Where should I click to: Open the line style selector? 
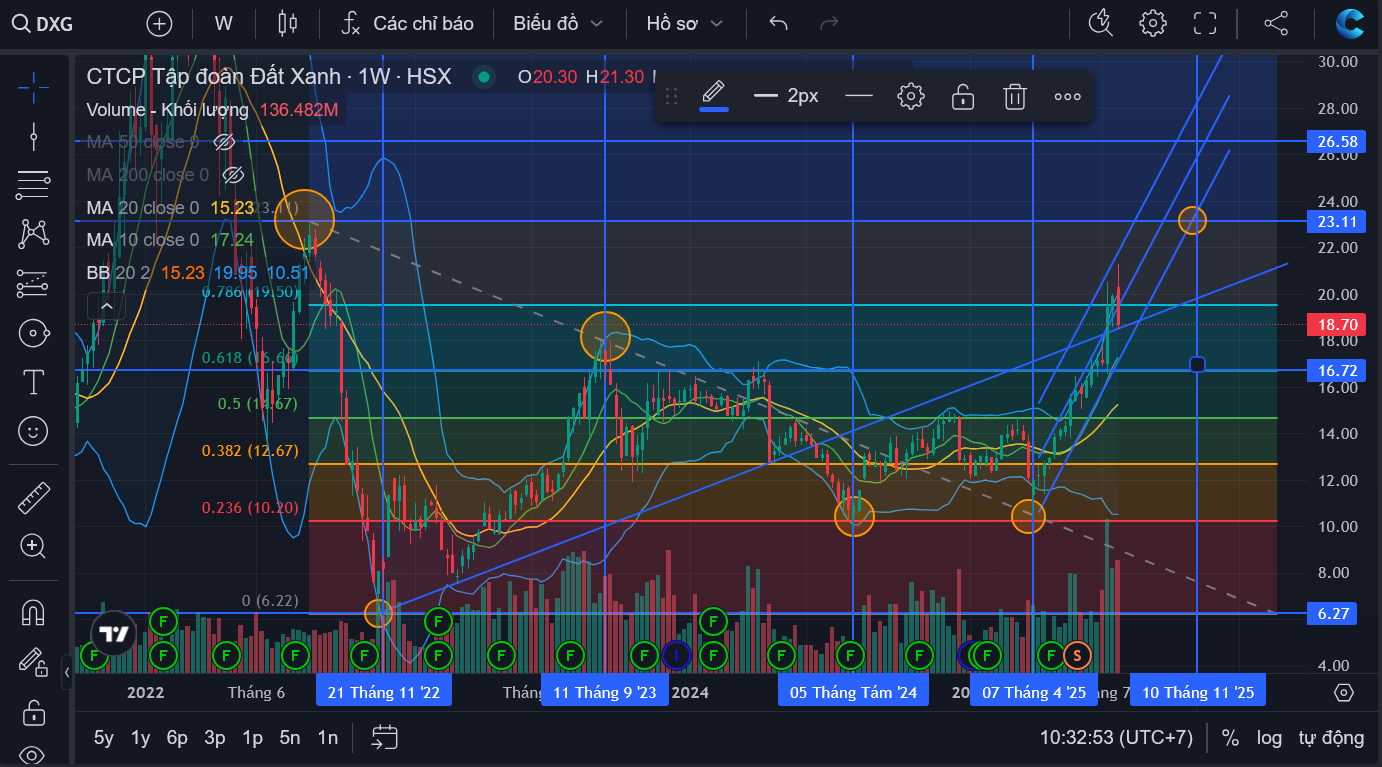859,96
